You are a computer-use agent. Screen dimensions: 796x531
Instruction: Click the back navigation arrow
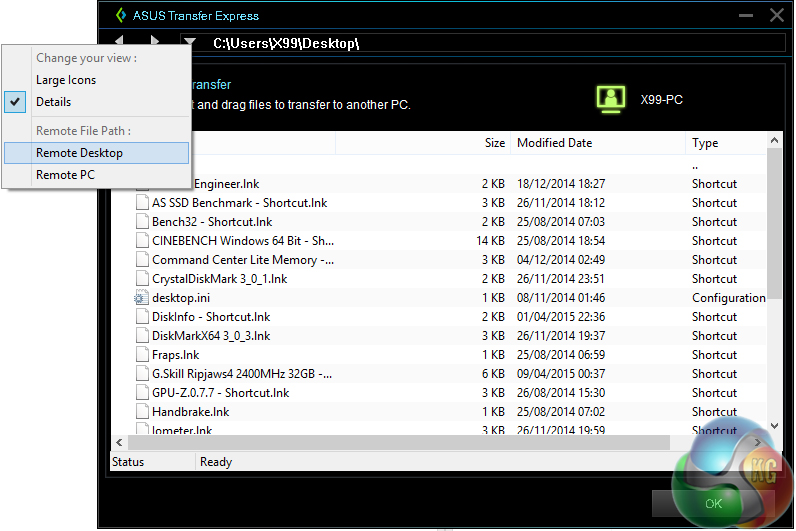click(x=119, y=40)
